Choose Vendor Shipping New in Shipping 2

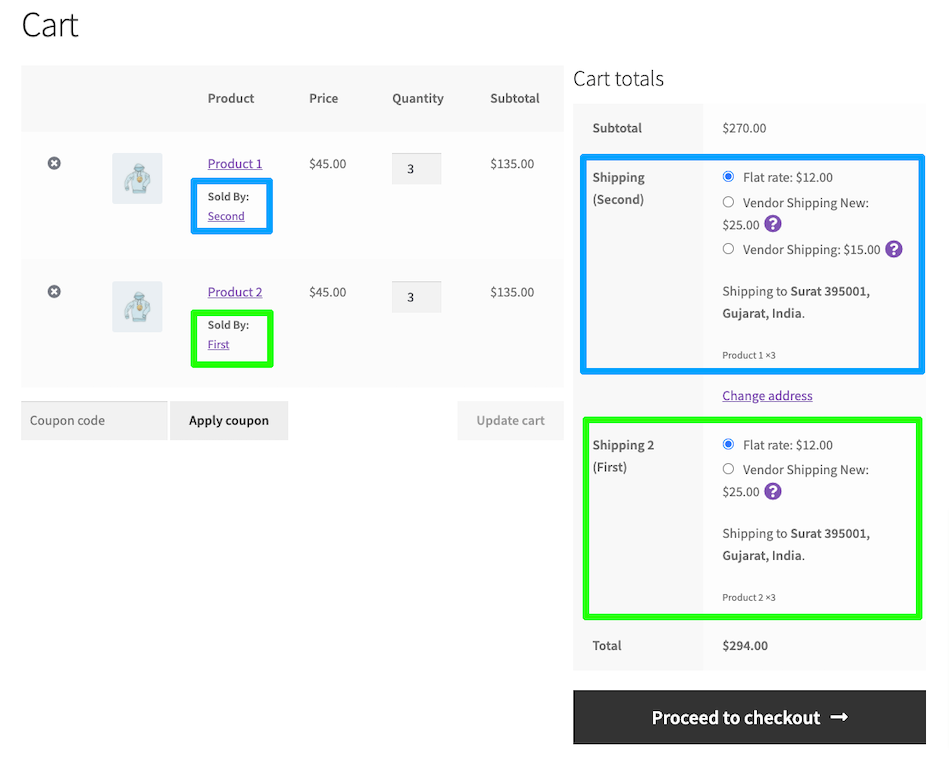pos(728,469)
